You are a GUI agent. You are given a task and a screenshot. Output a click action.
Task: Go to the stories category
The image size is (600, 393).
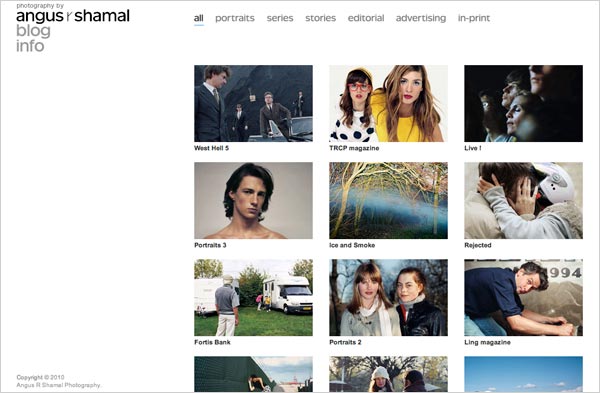tap(320, 18)
